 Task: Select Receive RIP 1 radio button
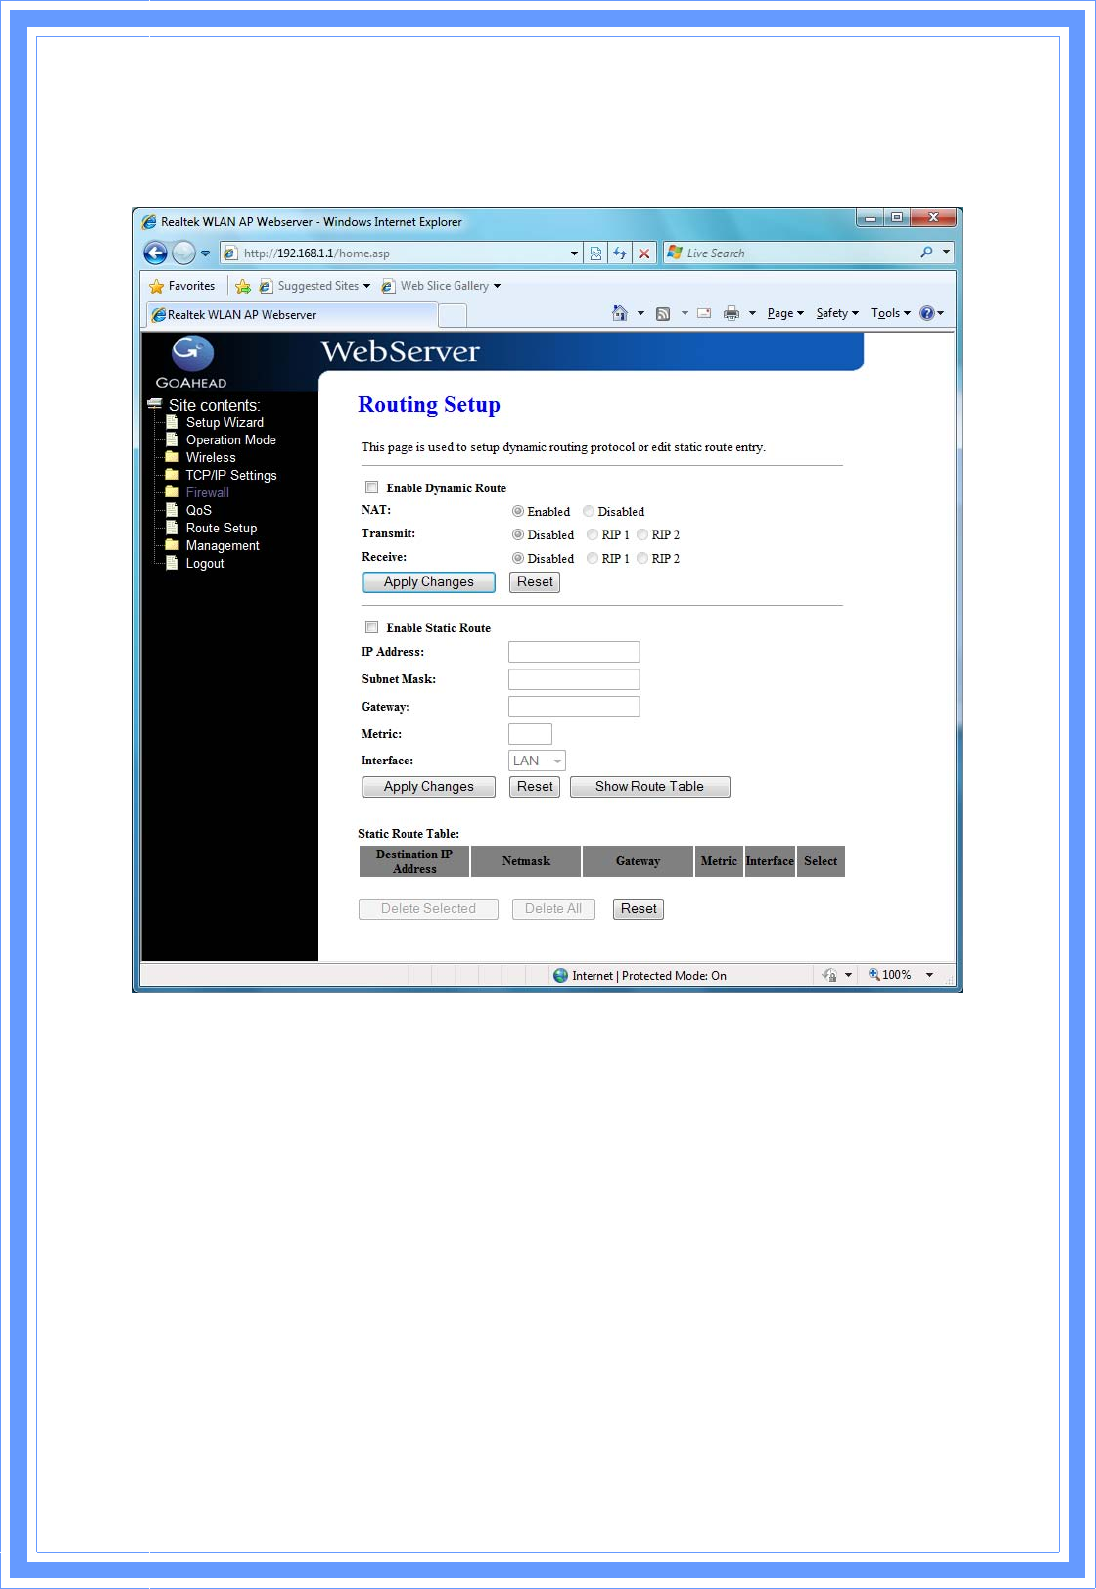point(592,558)
